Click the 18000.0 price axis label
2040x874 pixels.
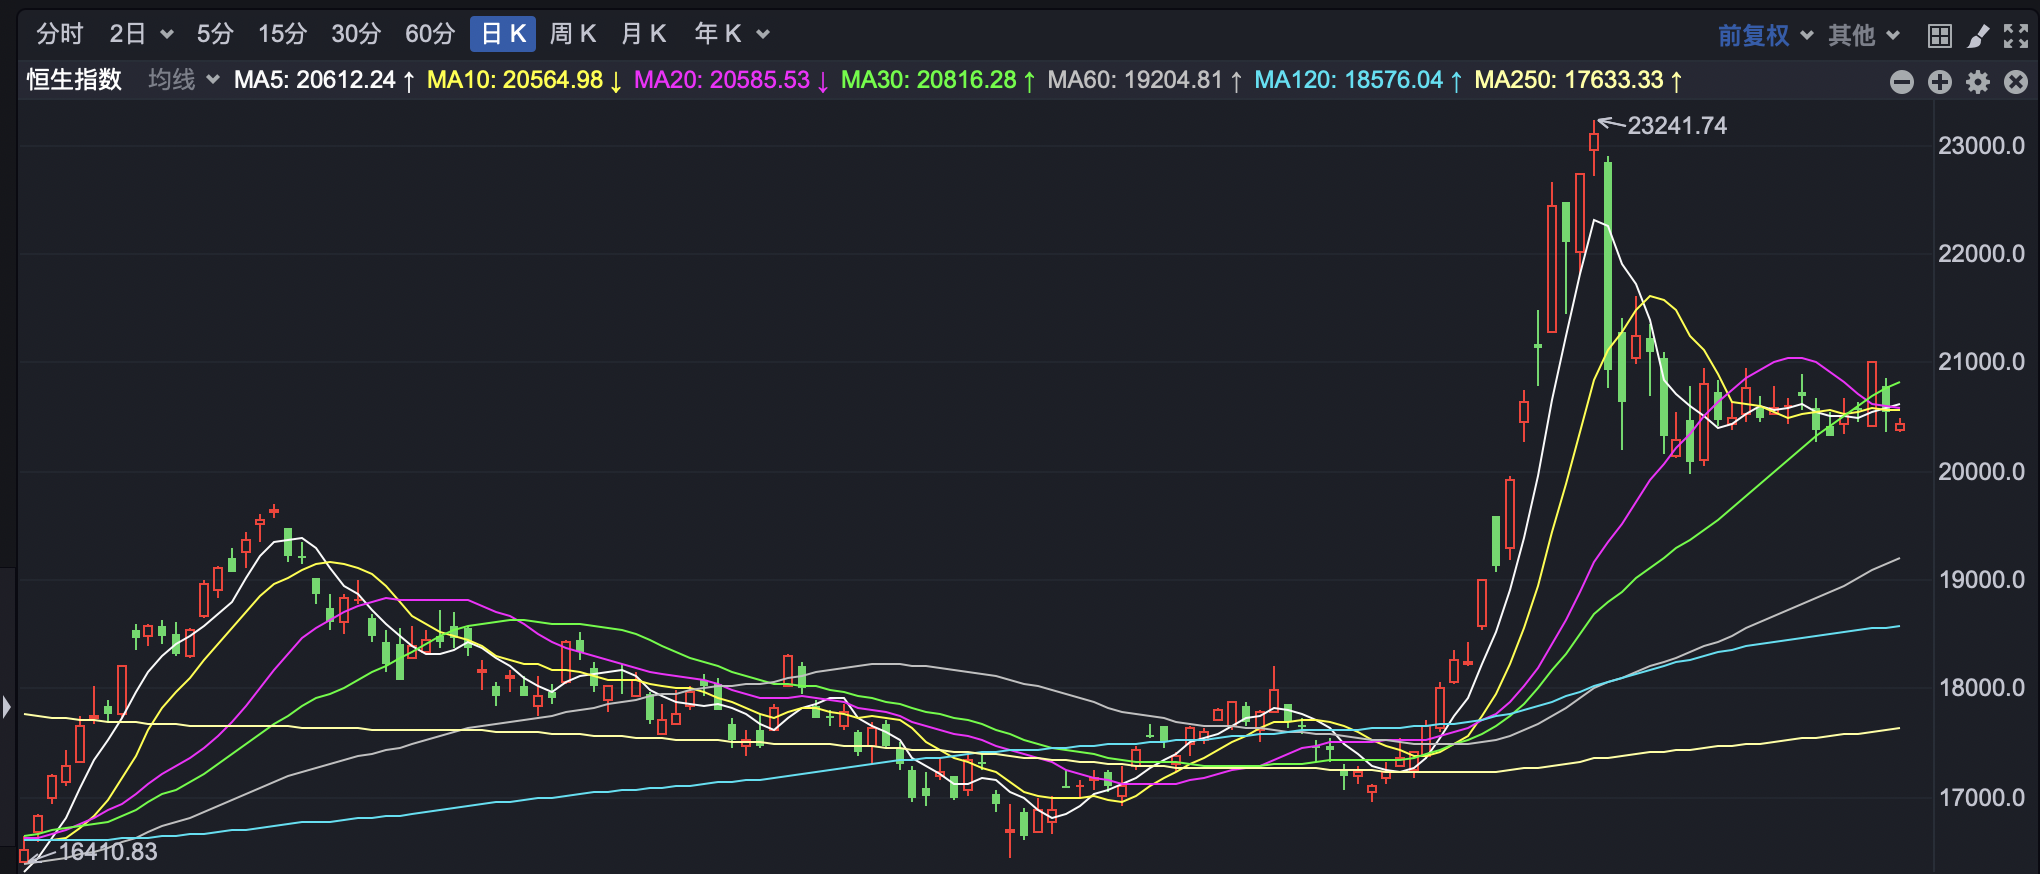[1981, 688]
